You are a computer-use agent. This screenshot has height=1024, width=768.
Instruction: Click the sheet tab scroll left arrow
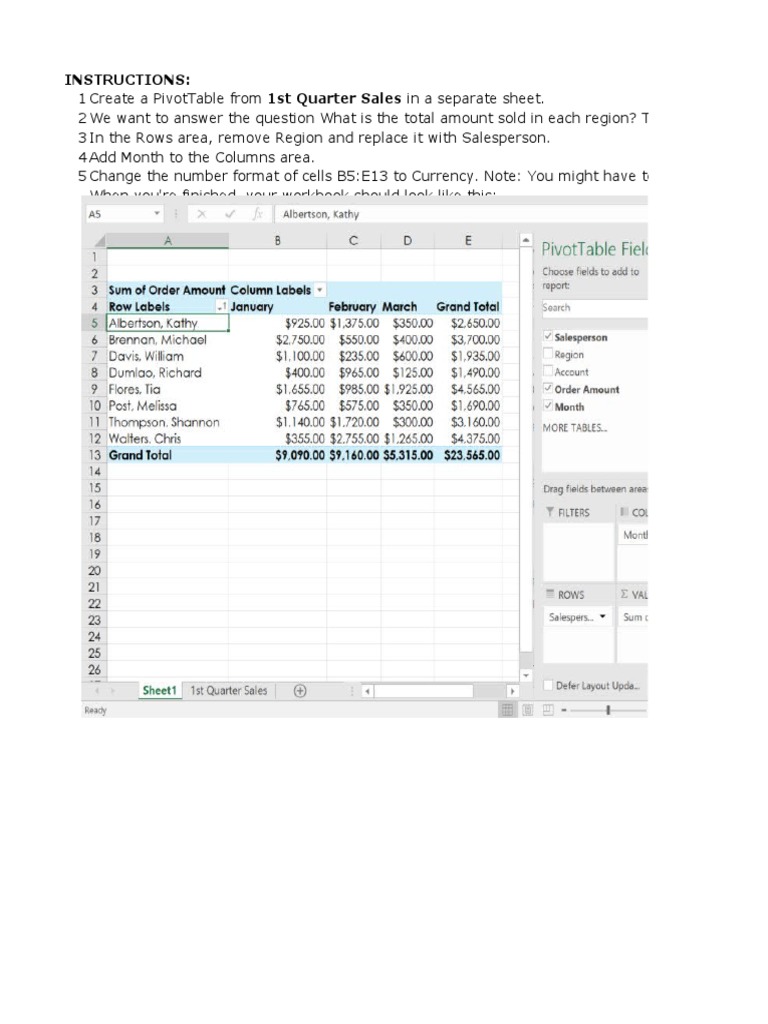(97, 691)
